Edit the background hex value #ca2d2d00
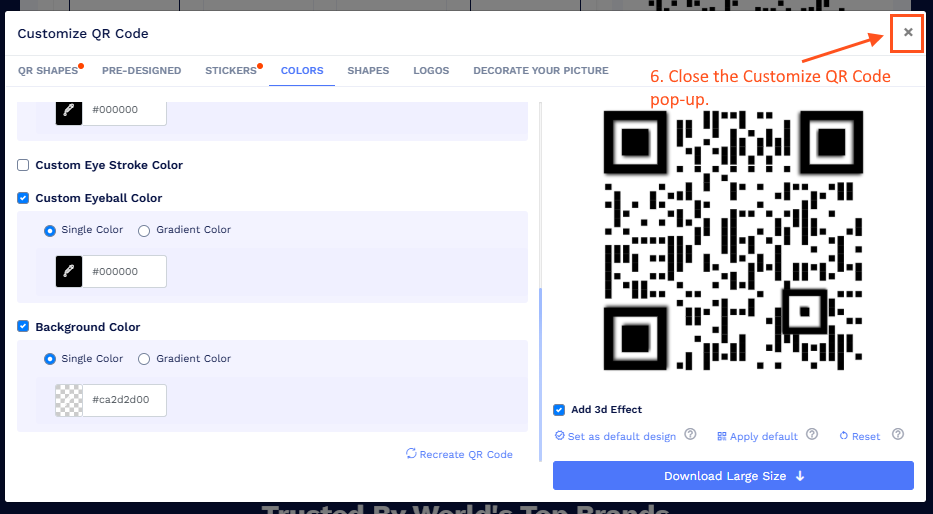This screenshot has height=514, width=933. coord(124,400)
